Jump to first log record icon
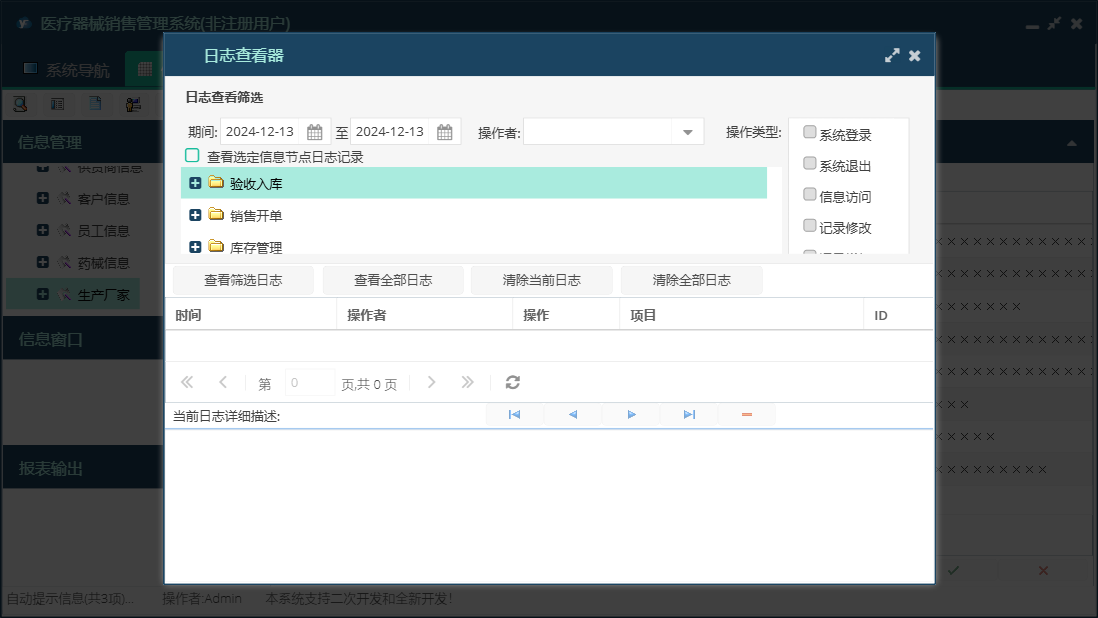The width and height of the screenshot is (1098, 618). [514, 414]
